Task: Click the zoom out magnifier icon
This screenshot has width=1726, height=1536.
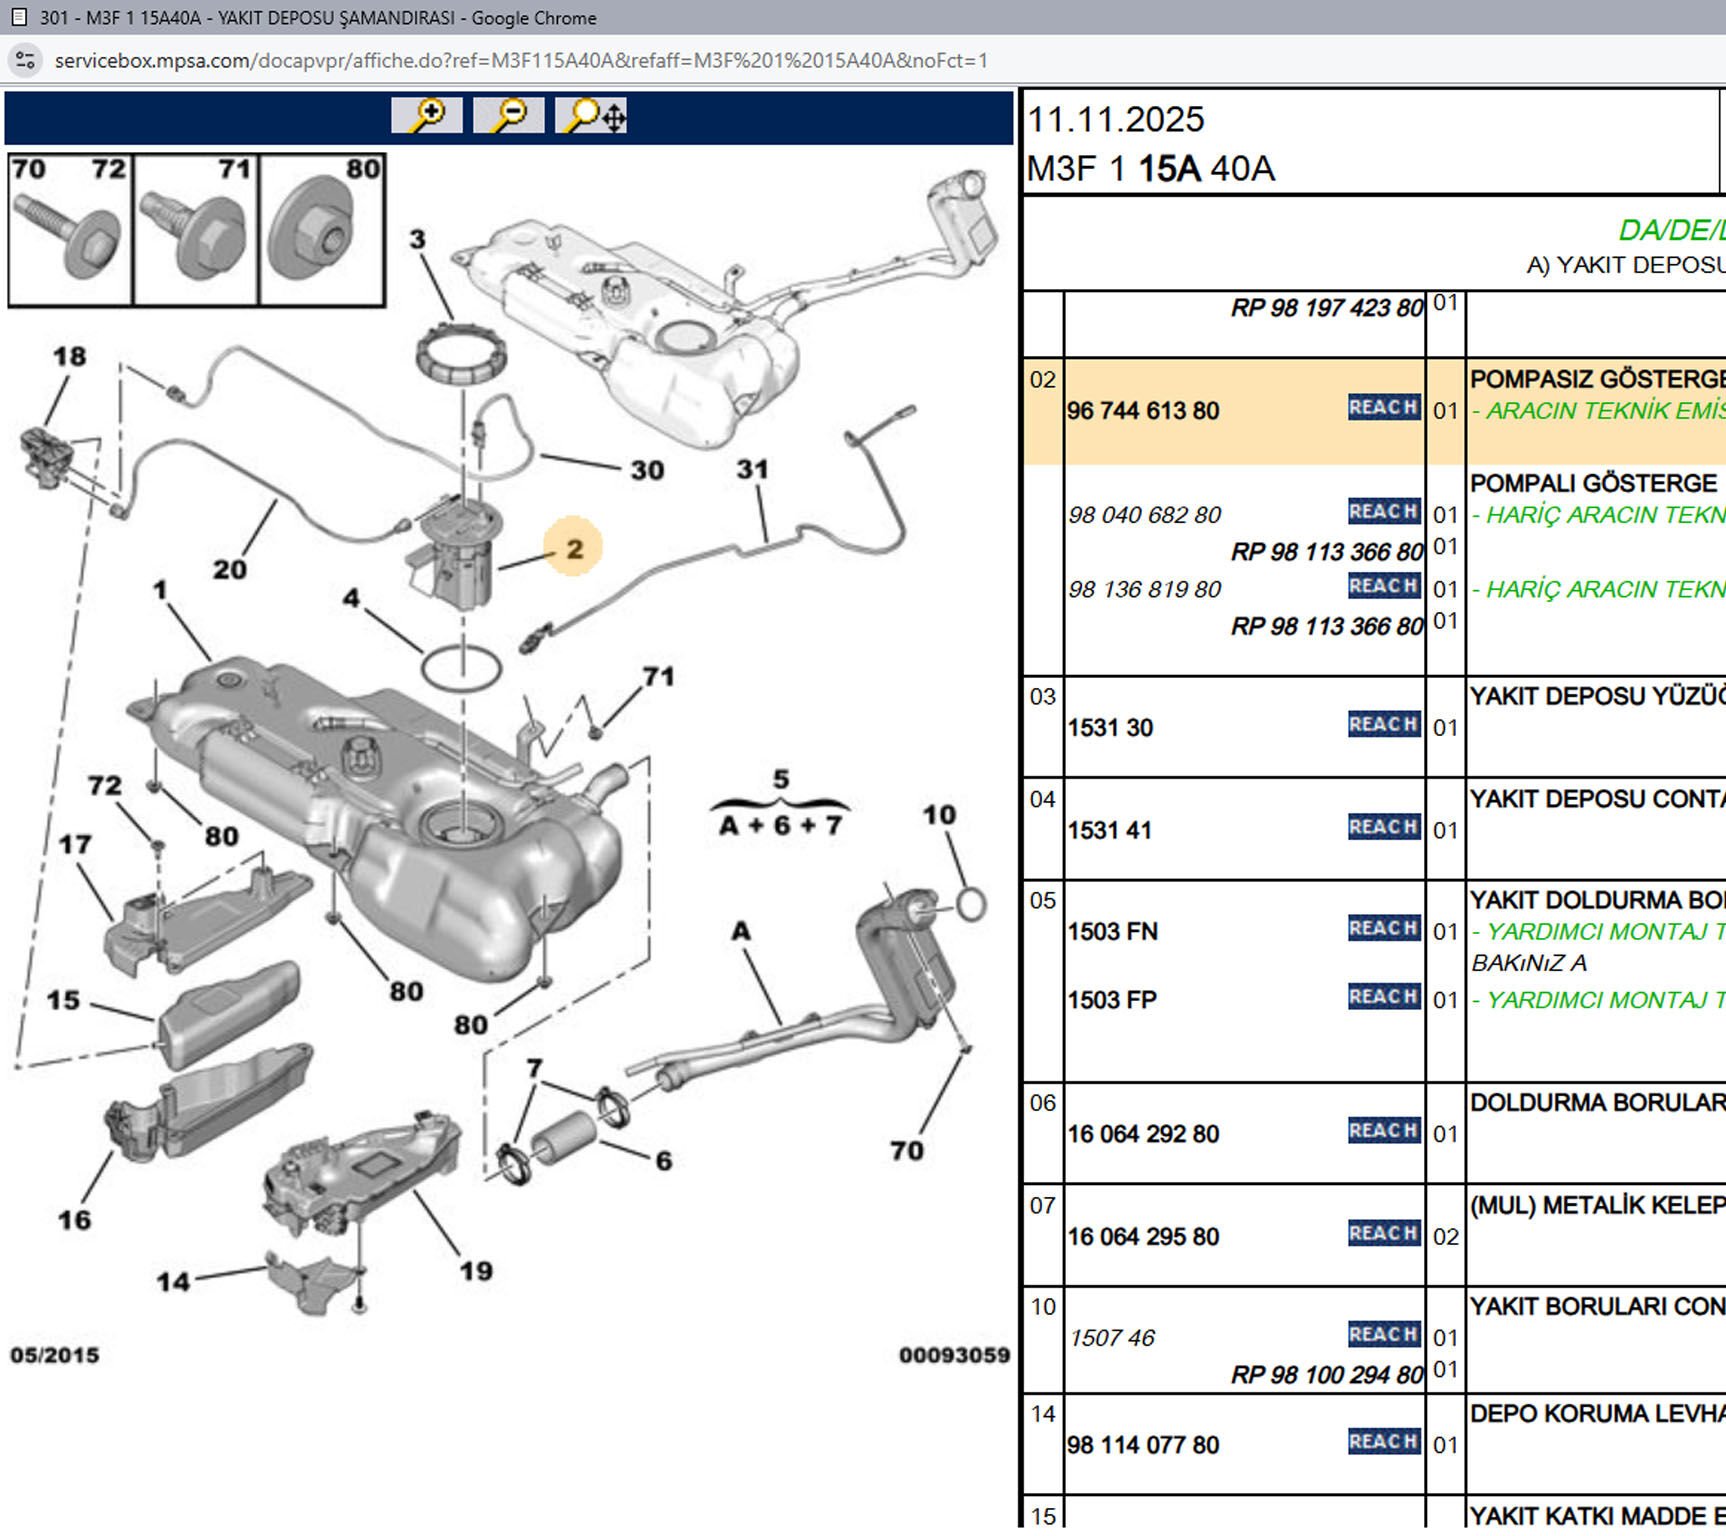Action: (508, 116)
